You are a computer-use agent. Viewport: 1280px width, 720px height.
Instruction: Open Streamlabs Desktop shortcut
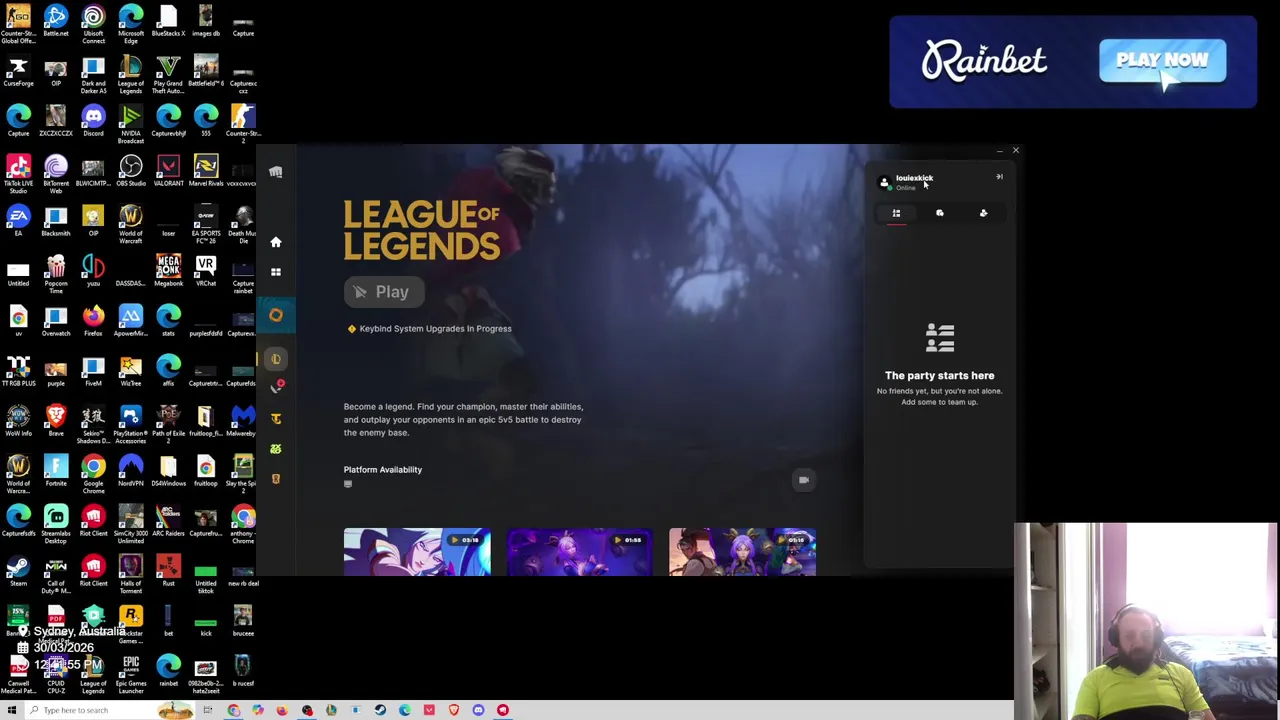click(56, 524)
